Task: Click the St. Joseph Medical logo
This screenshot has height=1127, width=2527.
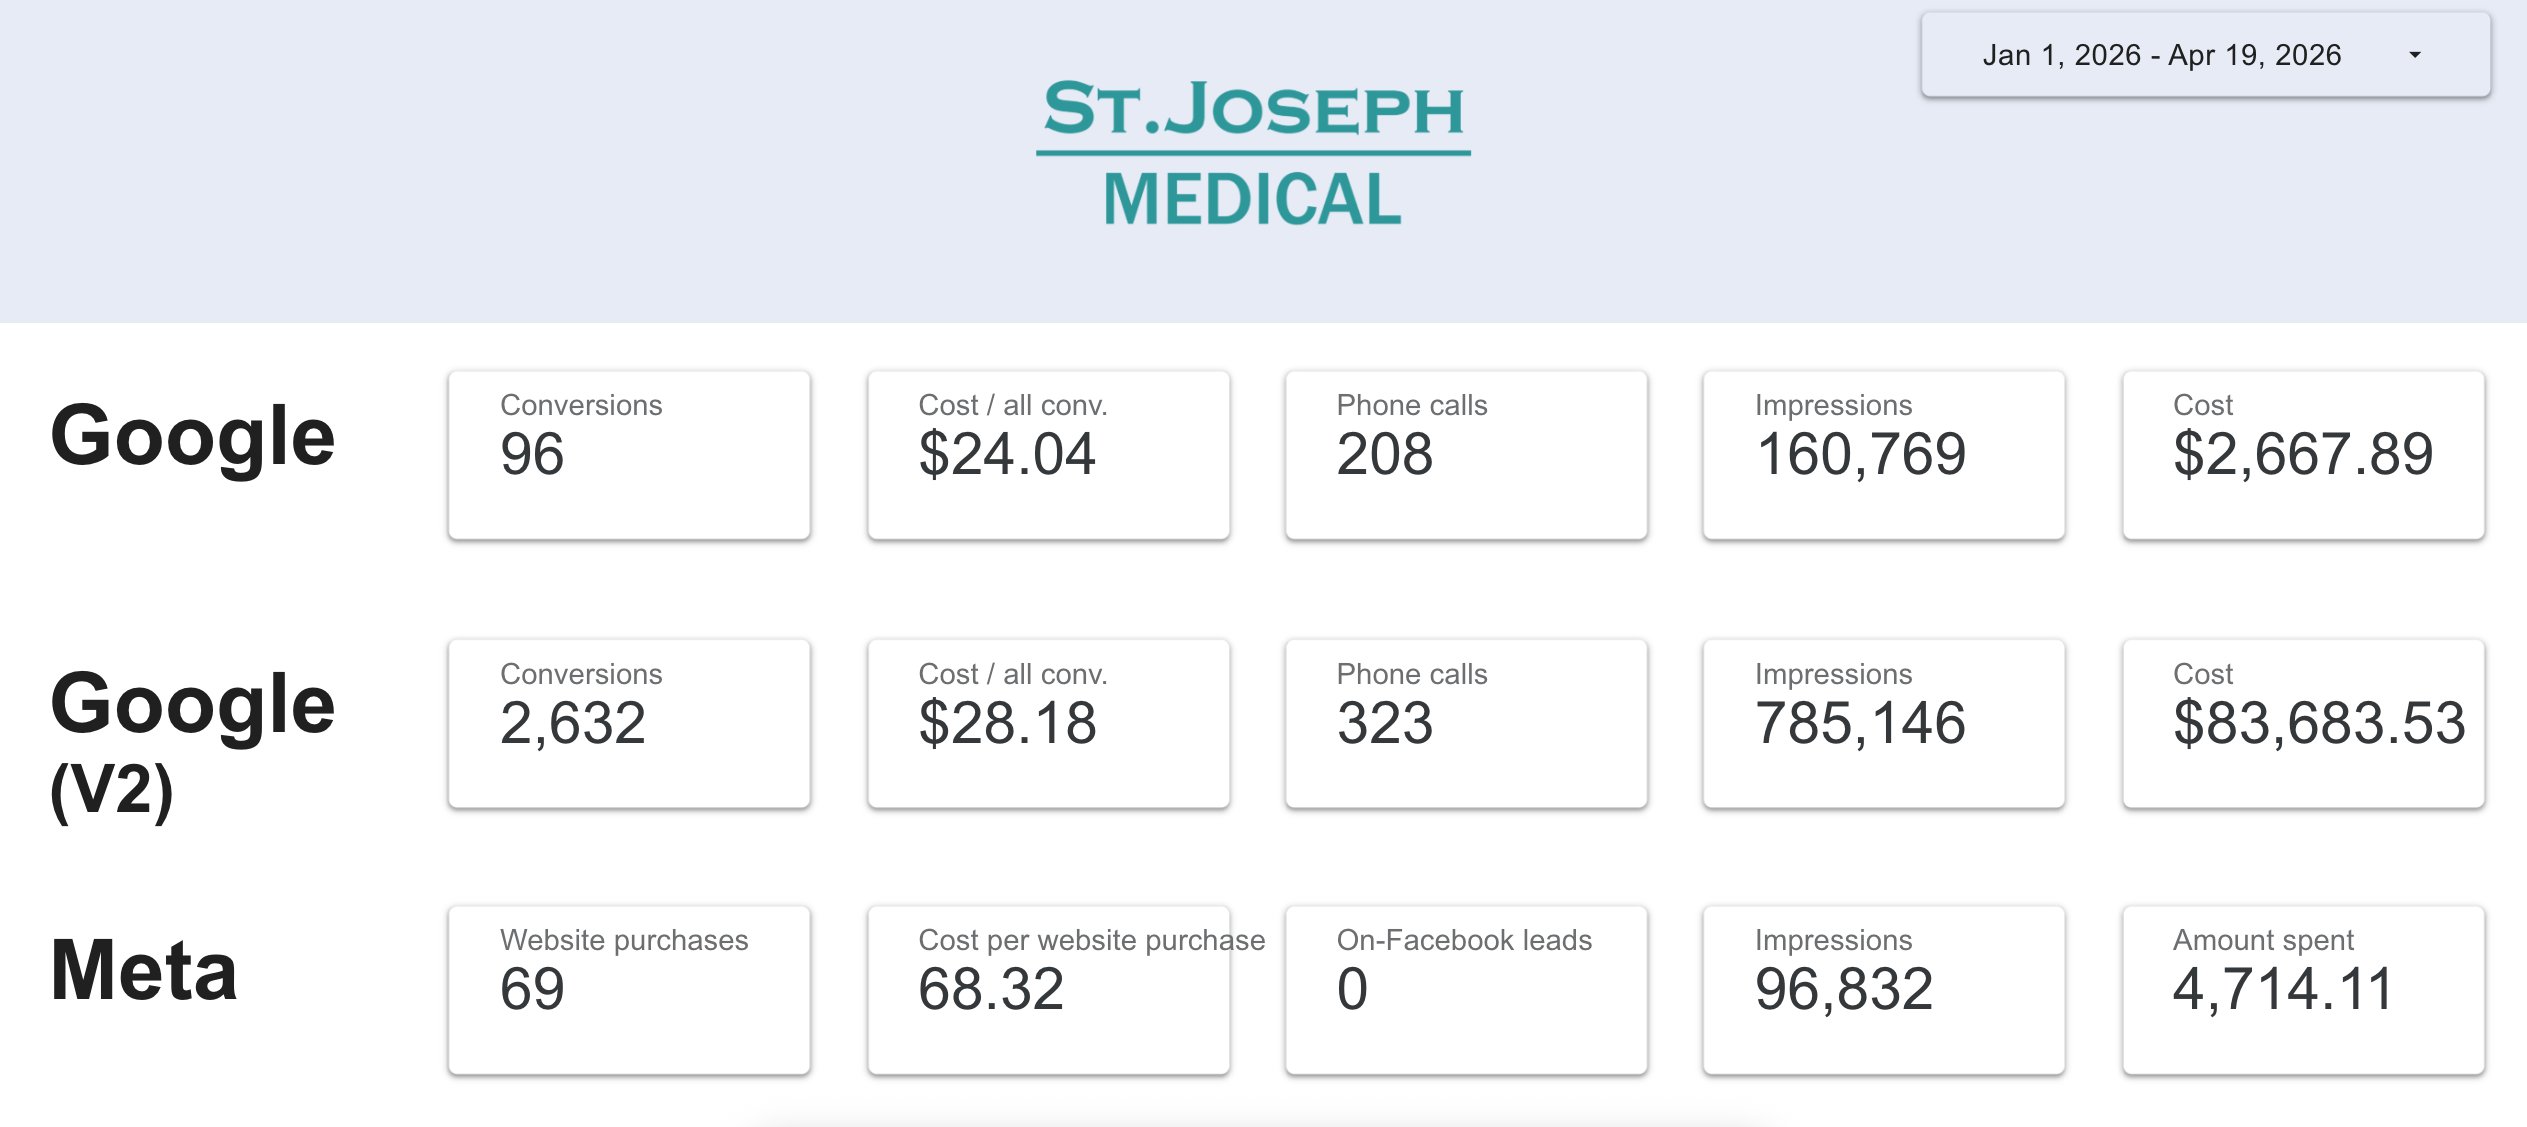Action: click(1253, 152)
